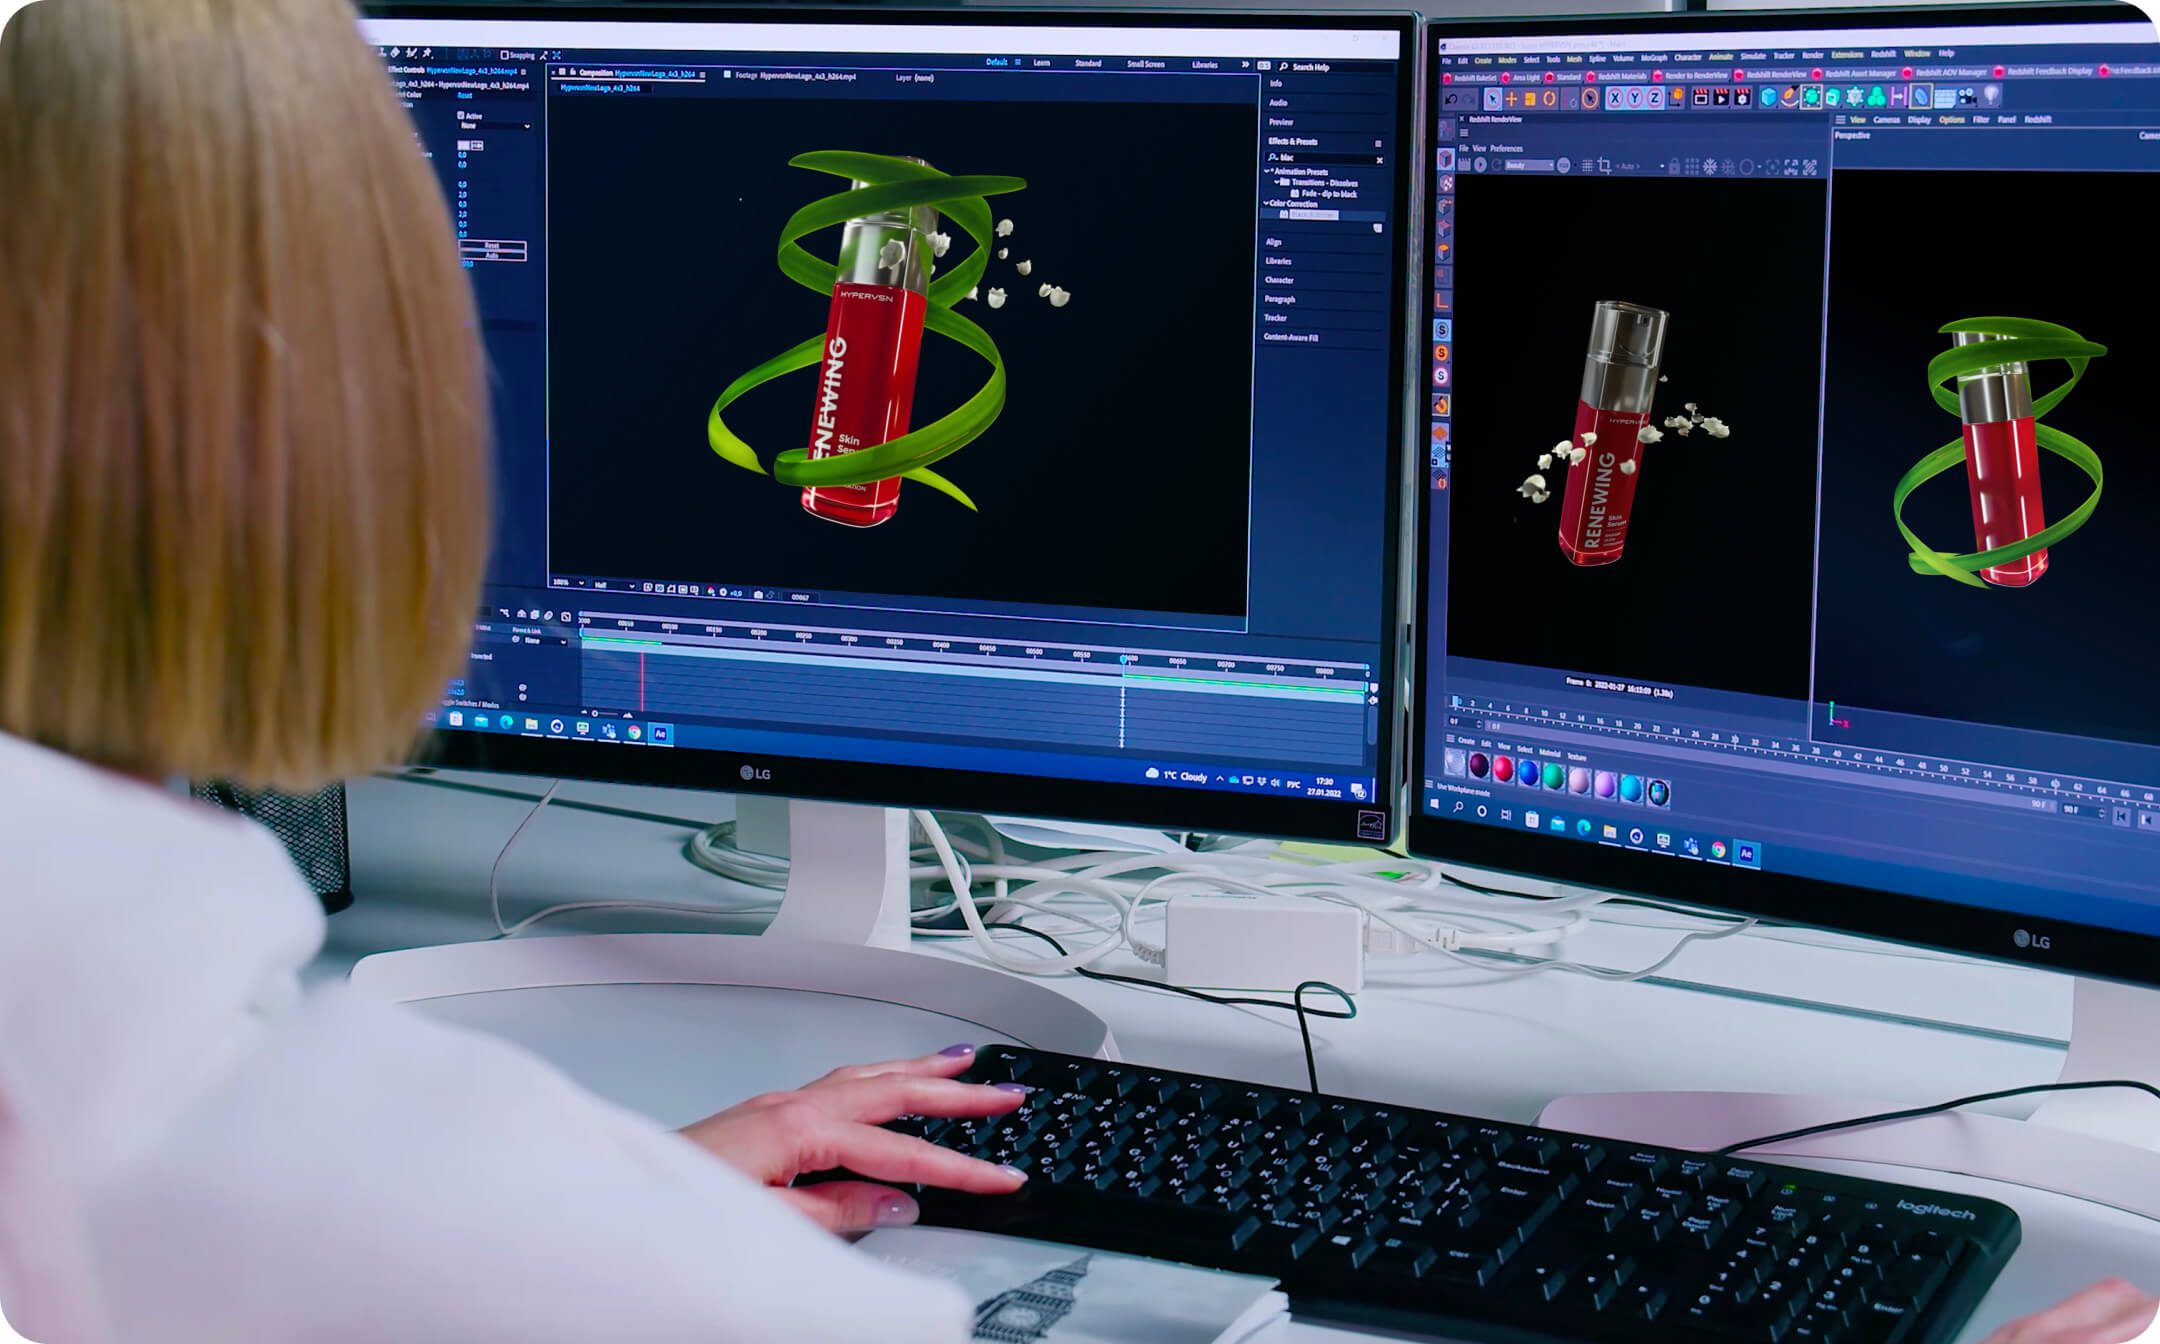Show hidden system tray icons chevron

[1219, 779]
